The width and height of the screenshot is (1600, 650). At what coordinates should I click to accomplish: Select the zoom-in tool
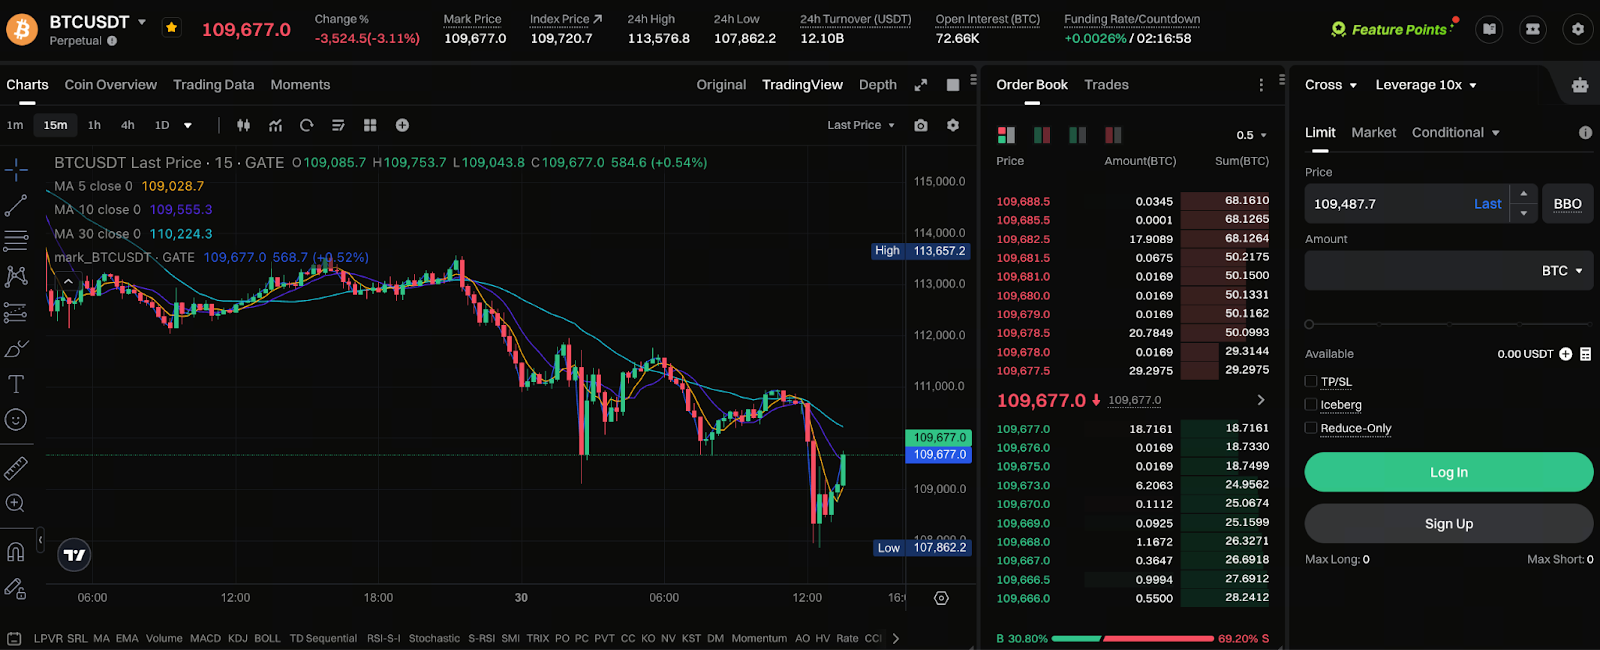pos(16,503)
